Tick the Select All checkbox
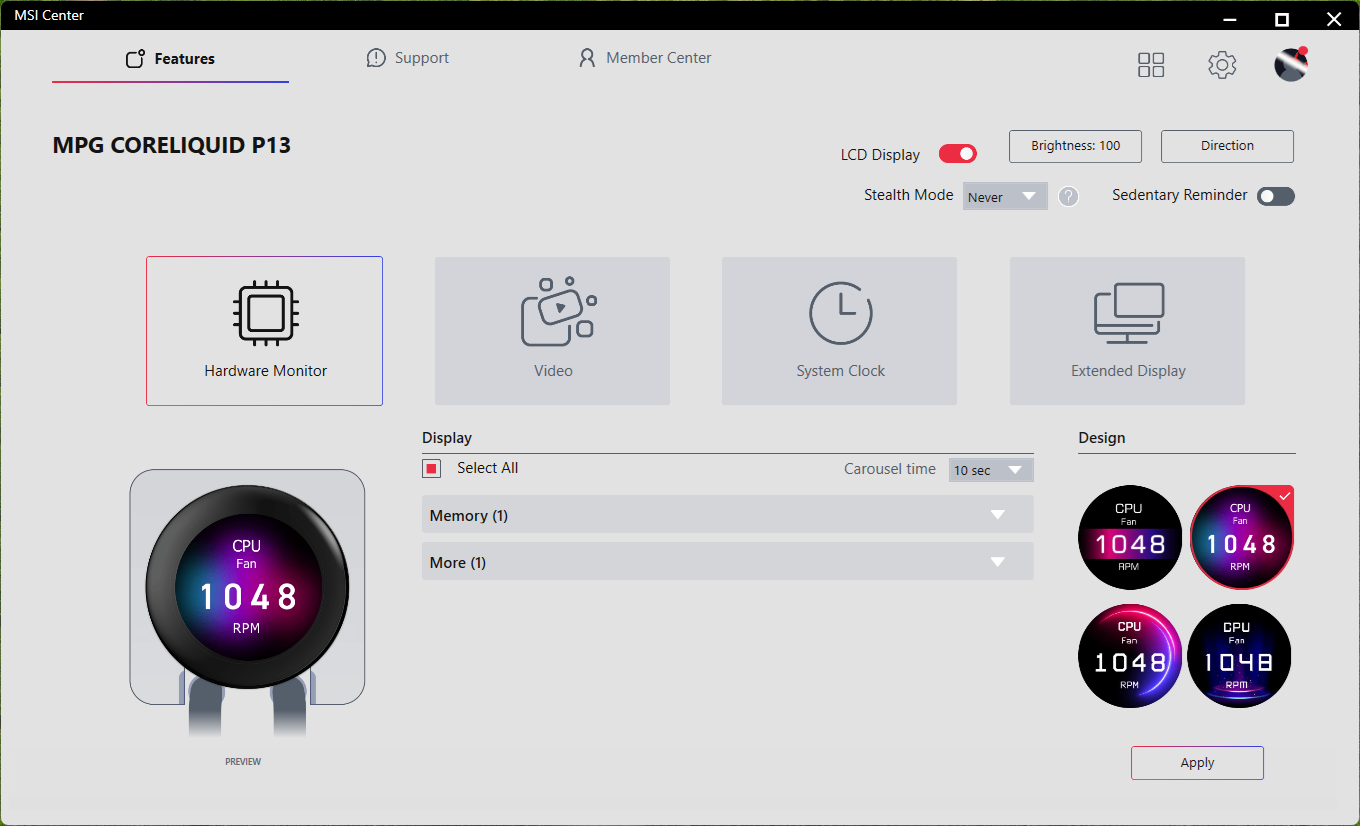Screen dimensions: 1360x826 coord(432,469)
